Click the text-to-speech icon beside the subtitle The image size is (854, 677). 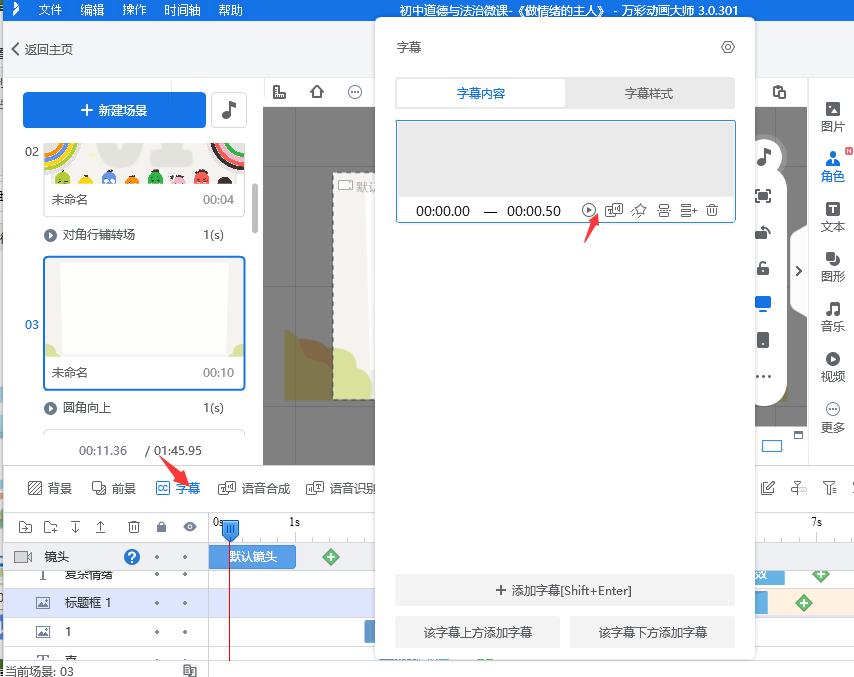[x=614, y=210]
